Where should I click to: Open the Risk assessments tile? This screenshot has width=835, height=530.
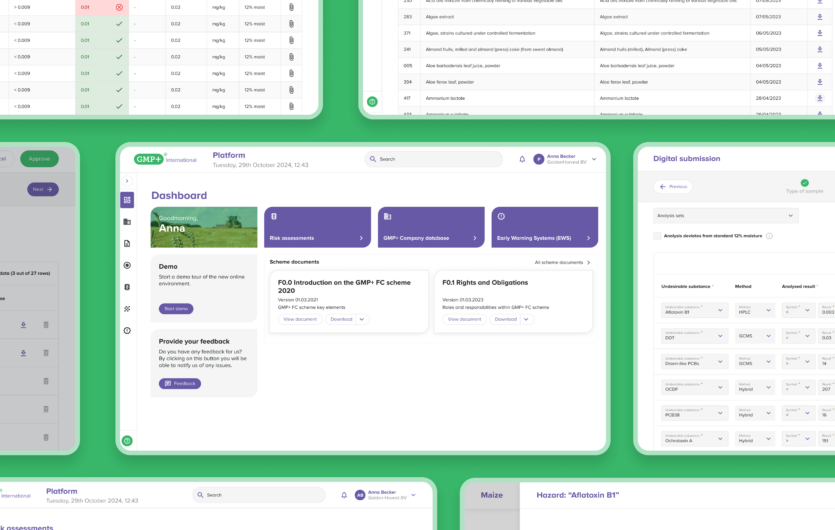(x=319, y=227)
